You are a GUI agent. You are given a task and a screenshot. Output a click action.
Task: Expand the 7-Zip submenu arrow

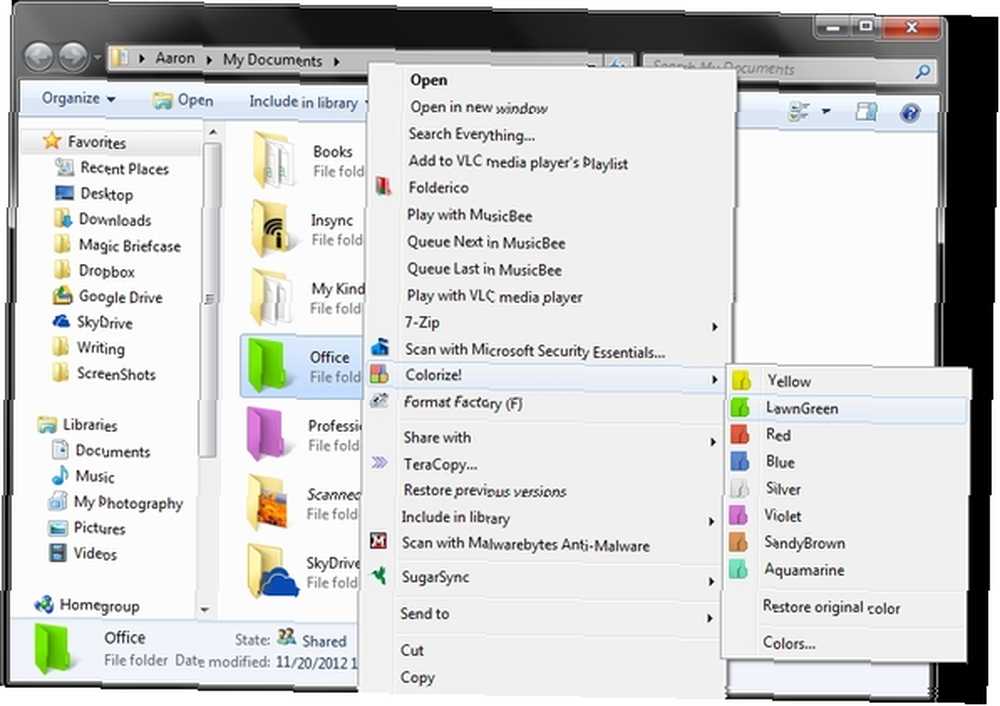715,327
